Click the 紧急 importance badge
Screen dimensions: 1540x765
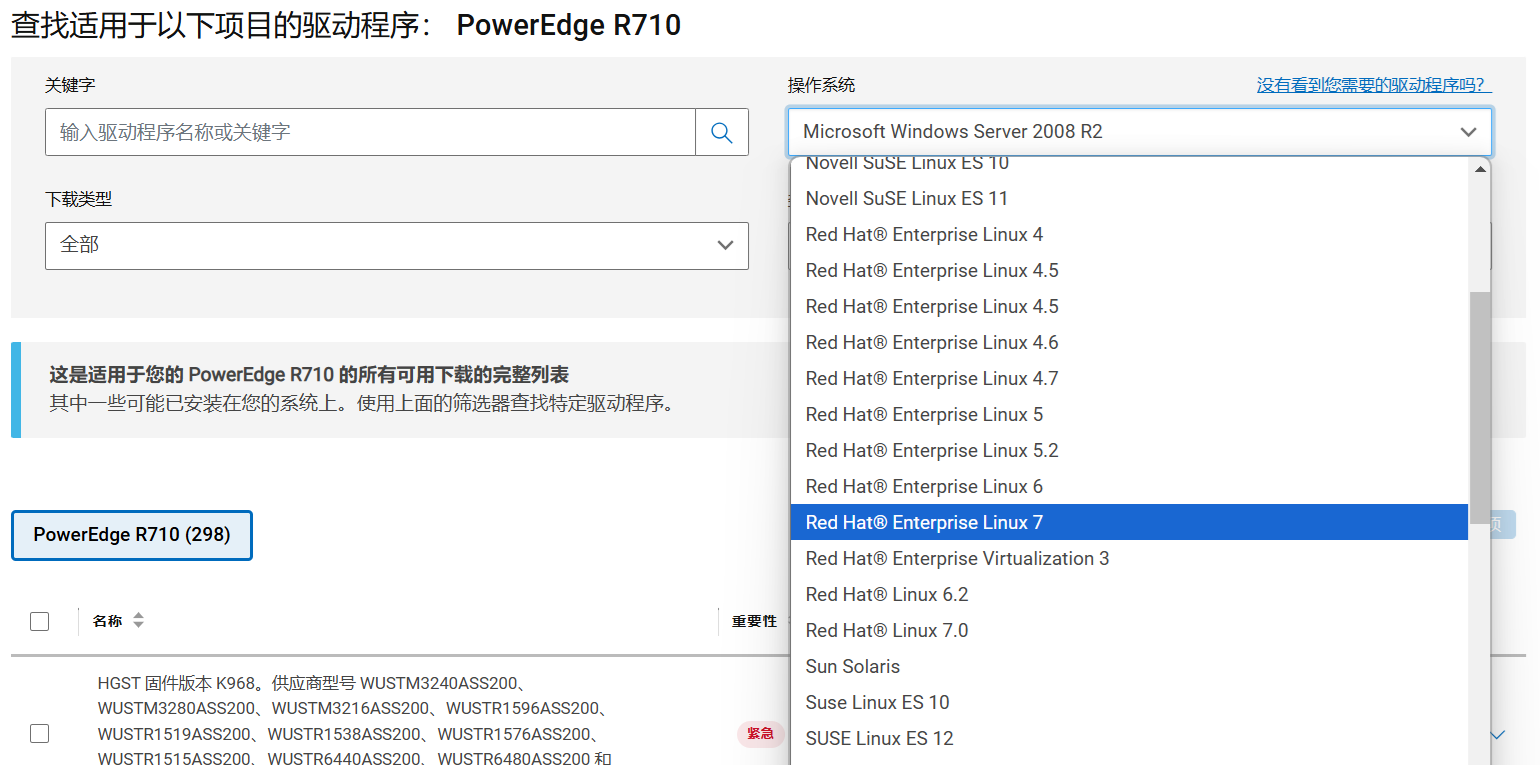click(760, 734)
